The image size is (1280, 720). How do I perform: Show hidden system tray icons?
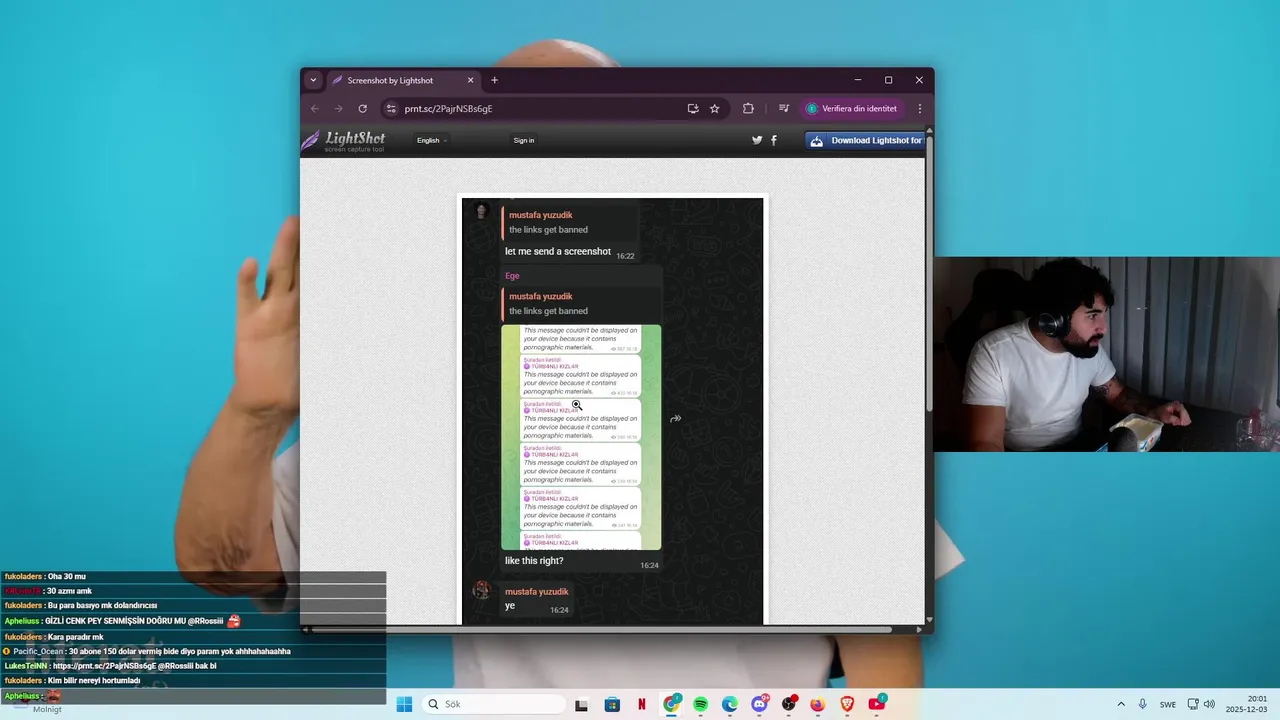click(x=1121, y=704)
